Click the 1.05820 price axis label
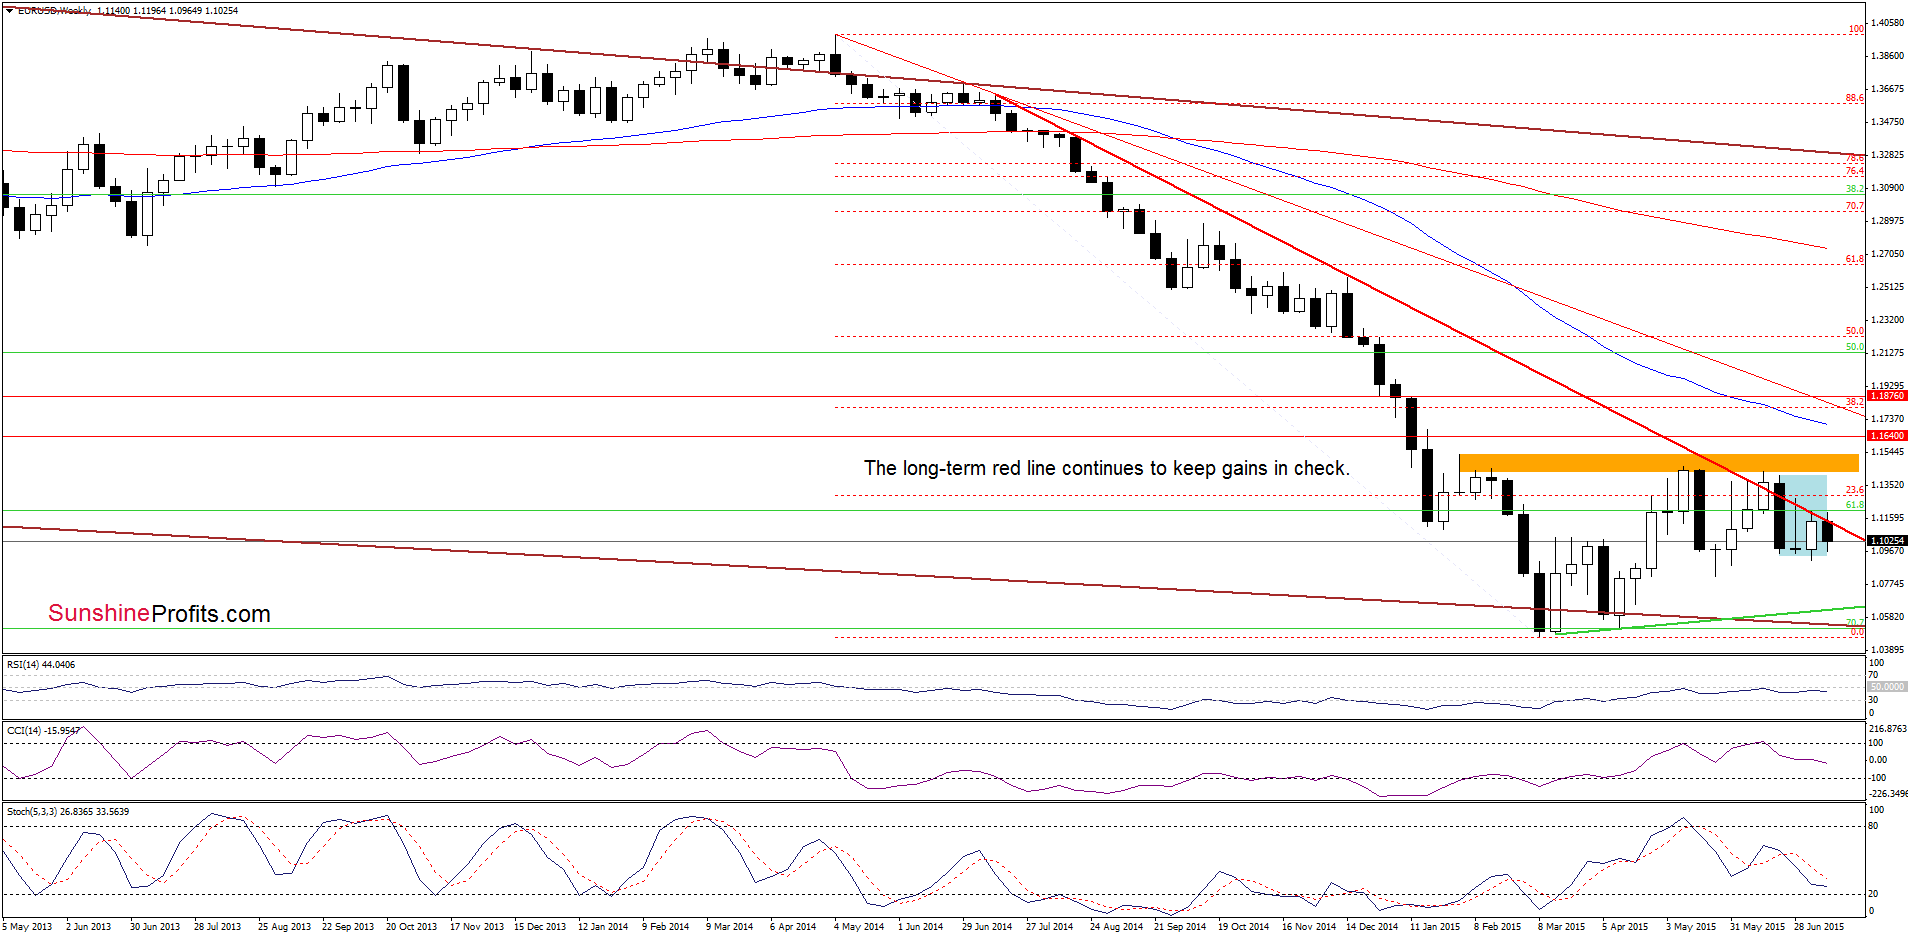 1886,616
